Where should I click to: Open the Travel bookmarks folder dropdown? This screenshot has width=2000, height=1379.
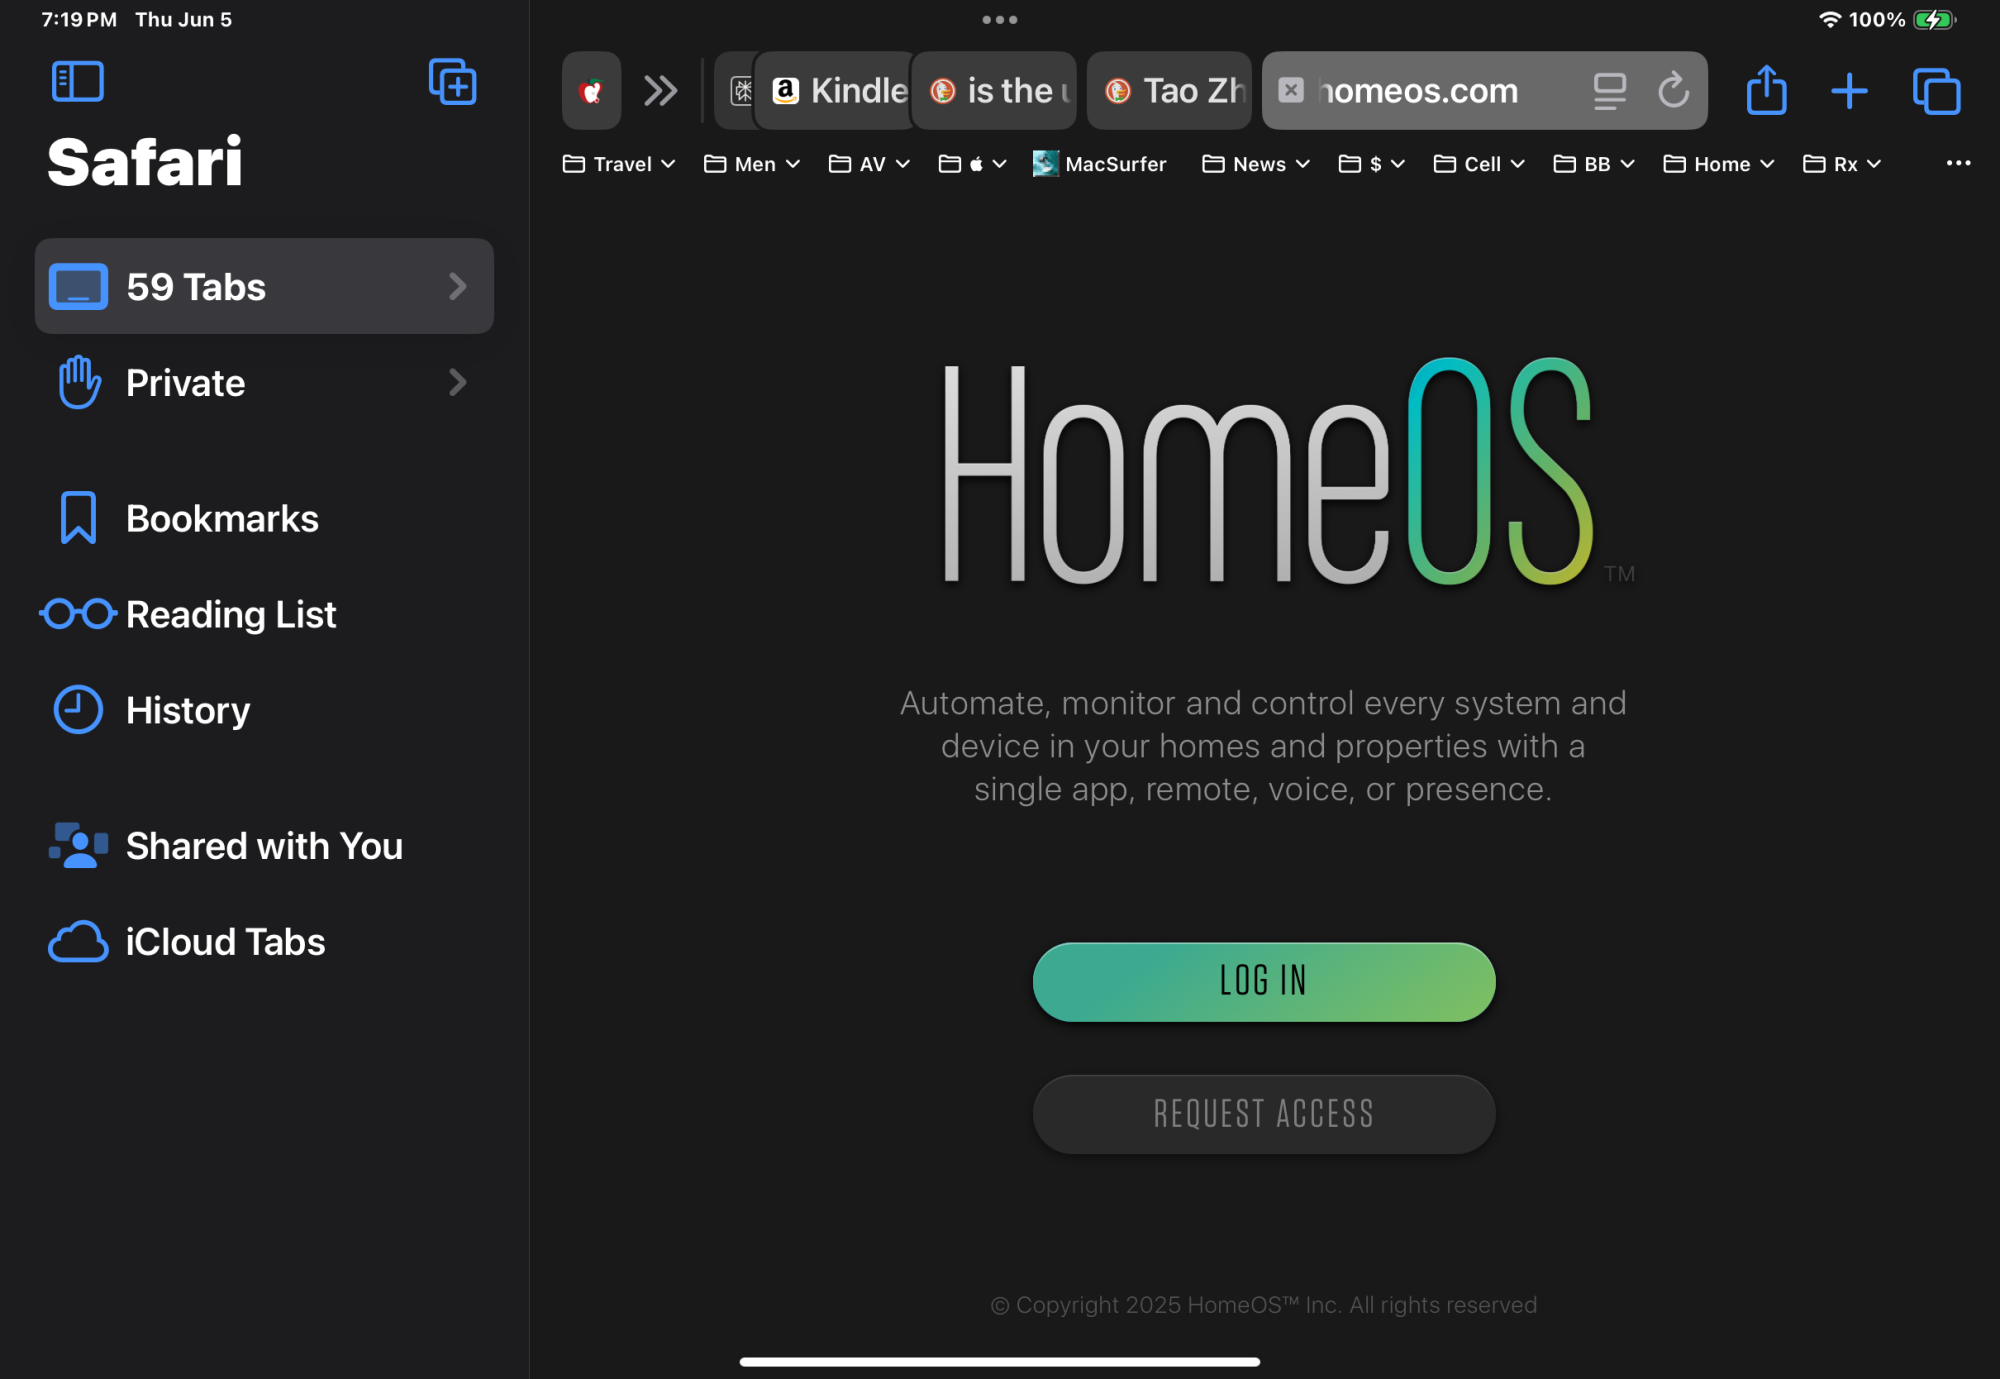pyautogui.click(x=619, y=164)
